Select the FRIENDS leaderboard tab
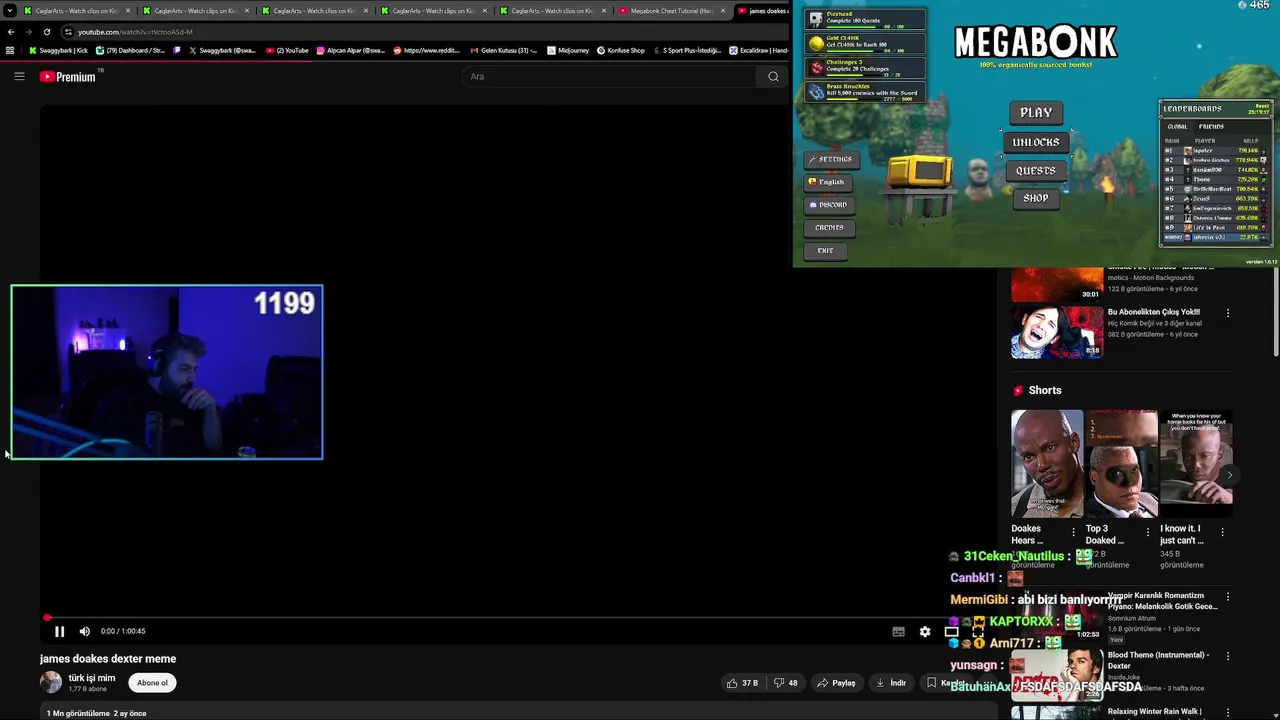The width and height of the screenshot is (1280, 720). click(1211, 126)
